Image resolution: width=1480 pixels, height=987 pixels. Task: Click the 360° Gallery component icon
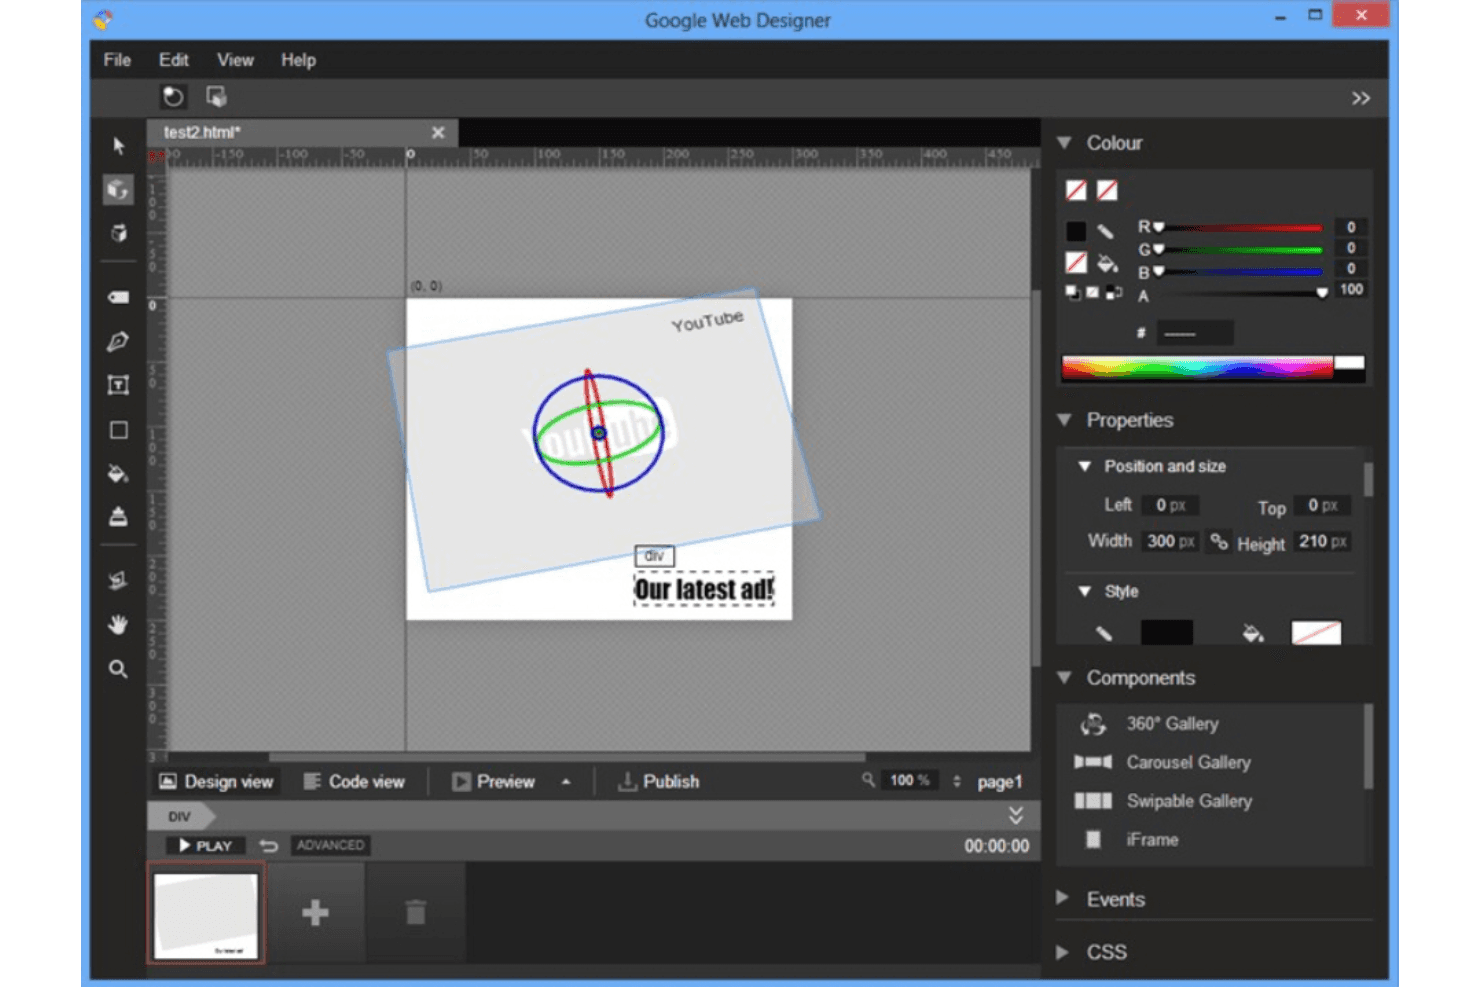(x=1093, y=723)
